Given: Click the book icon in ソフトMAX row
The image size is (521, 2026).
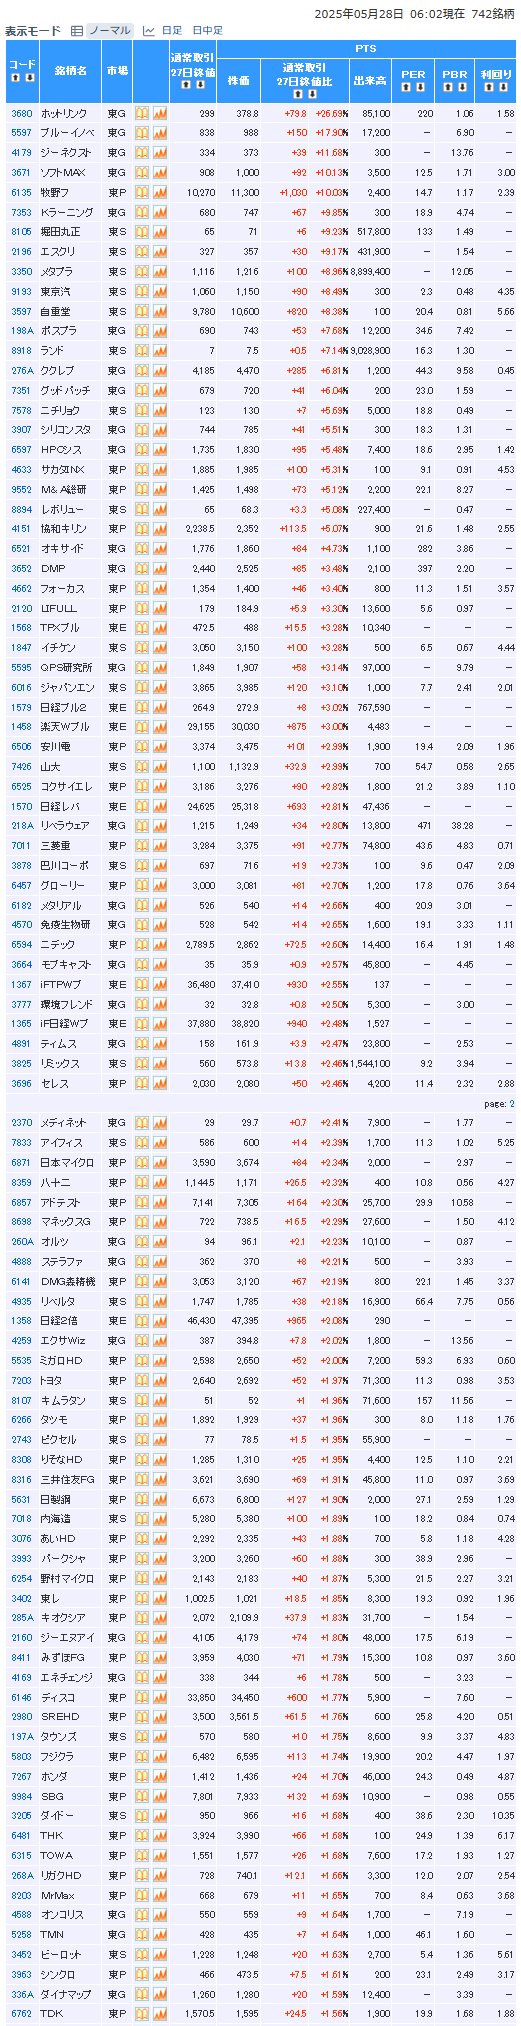Looking at the screenshot, I should (x=142, y=172).
